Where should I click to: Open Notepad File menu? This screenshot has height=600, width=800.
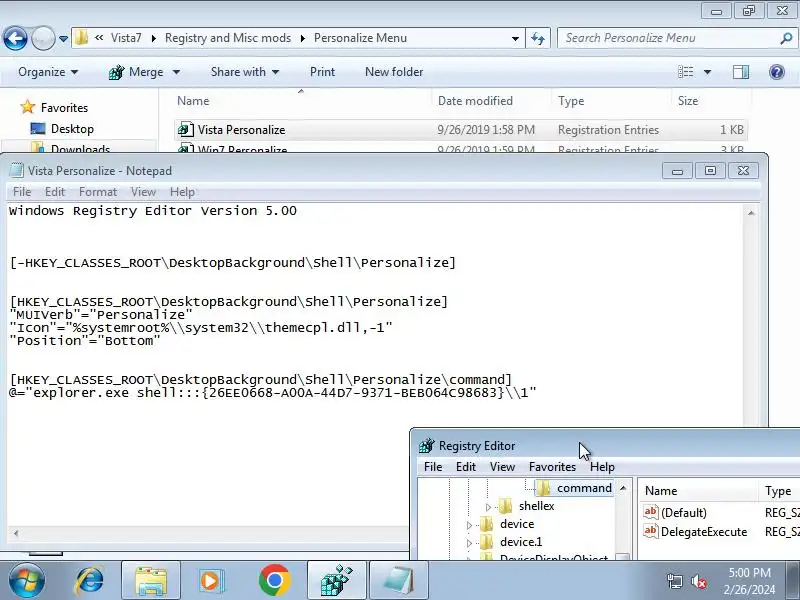coord(22,192)
